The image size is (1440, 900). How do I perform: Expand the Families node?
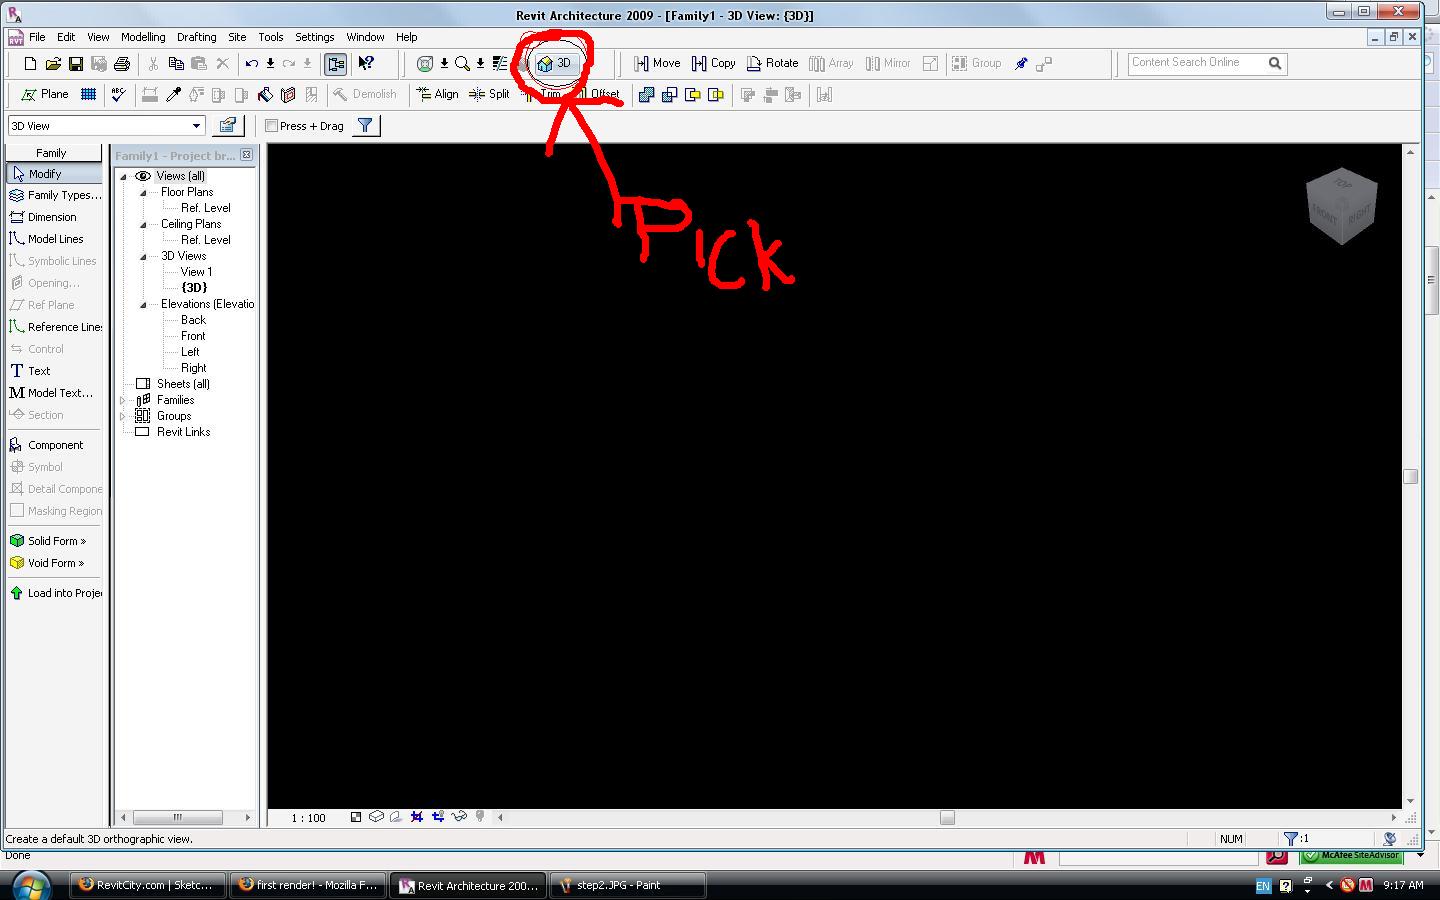point(124,400)
